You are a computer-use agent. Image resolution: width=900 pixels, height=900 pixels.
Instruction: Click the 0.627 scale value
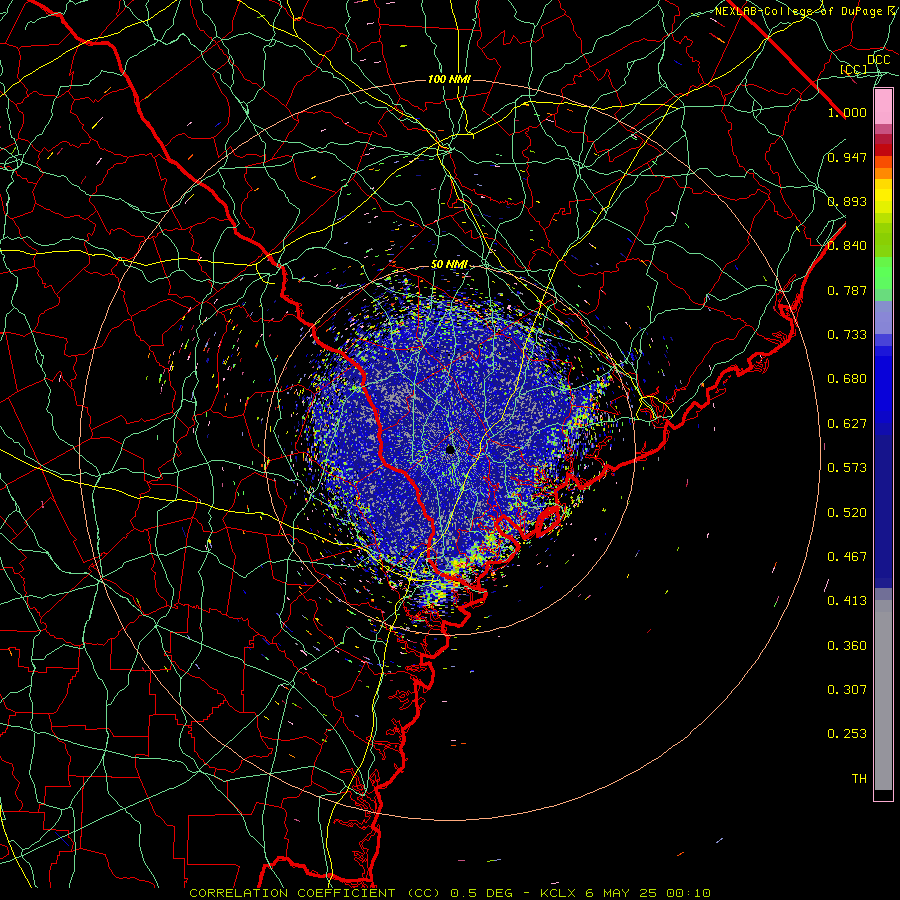tap(847, 424)
